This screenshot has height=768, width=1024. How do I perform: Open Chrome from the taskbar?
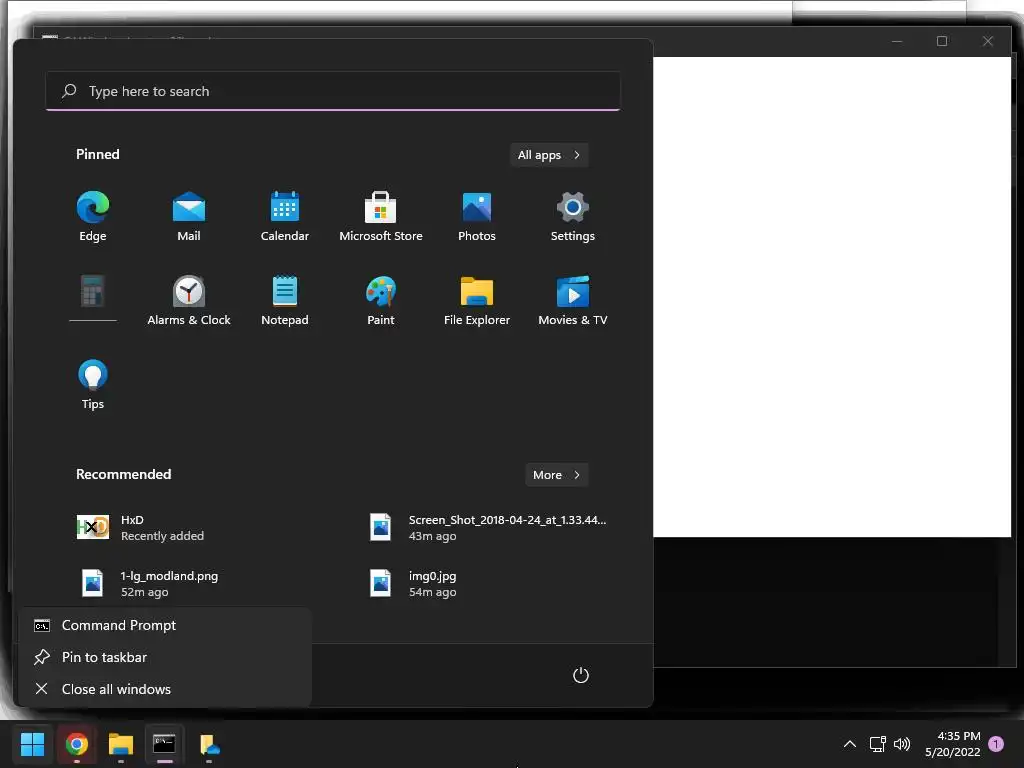[x=77, y=744]
